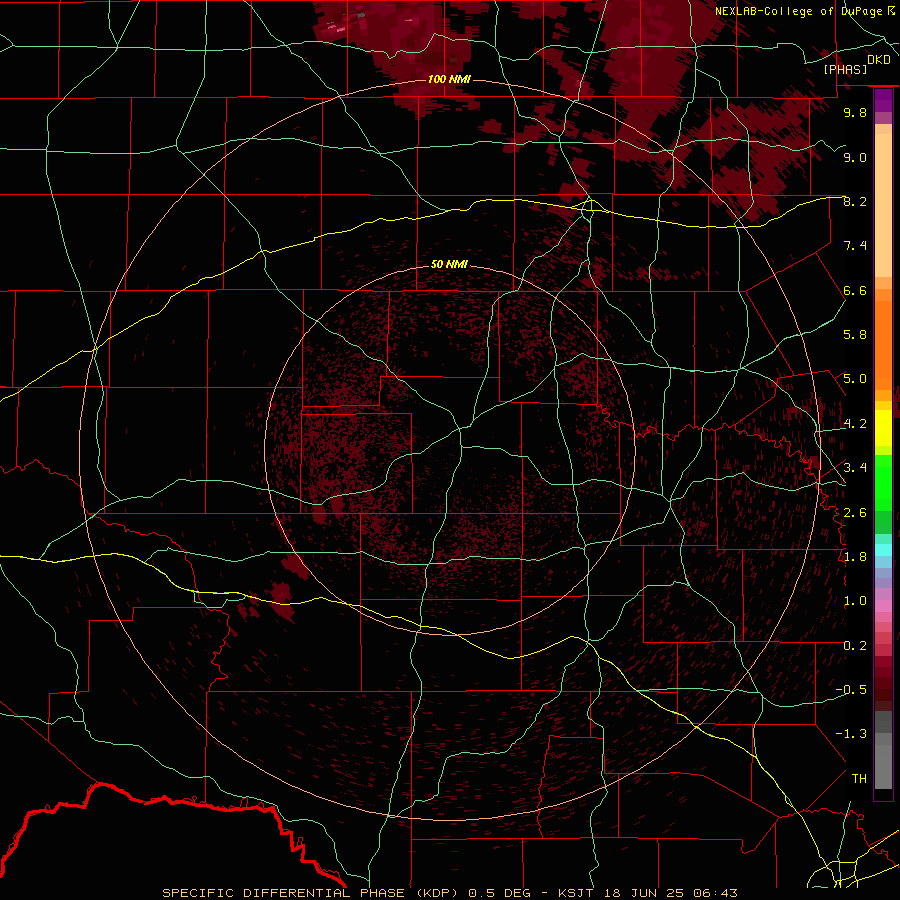This screenshot has width=900, height=900.
Task: Click the TH scale label
Action: click(x=859, y=779)
